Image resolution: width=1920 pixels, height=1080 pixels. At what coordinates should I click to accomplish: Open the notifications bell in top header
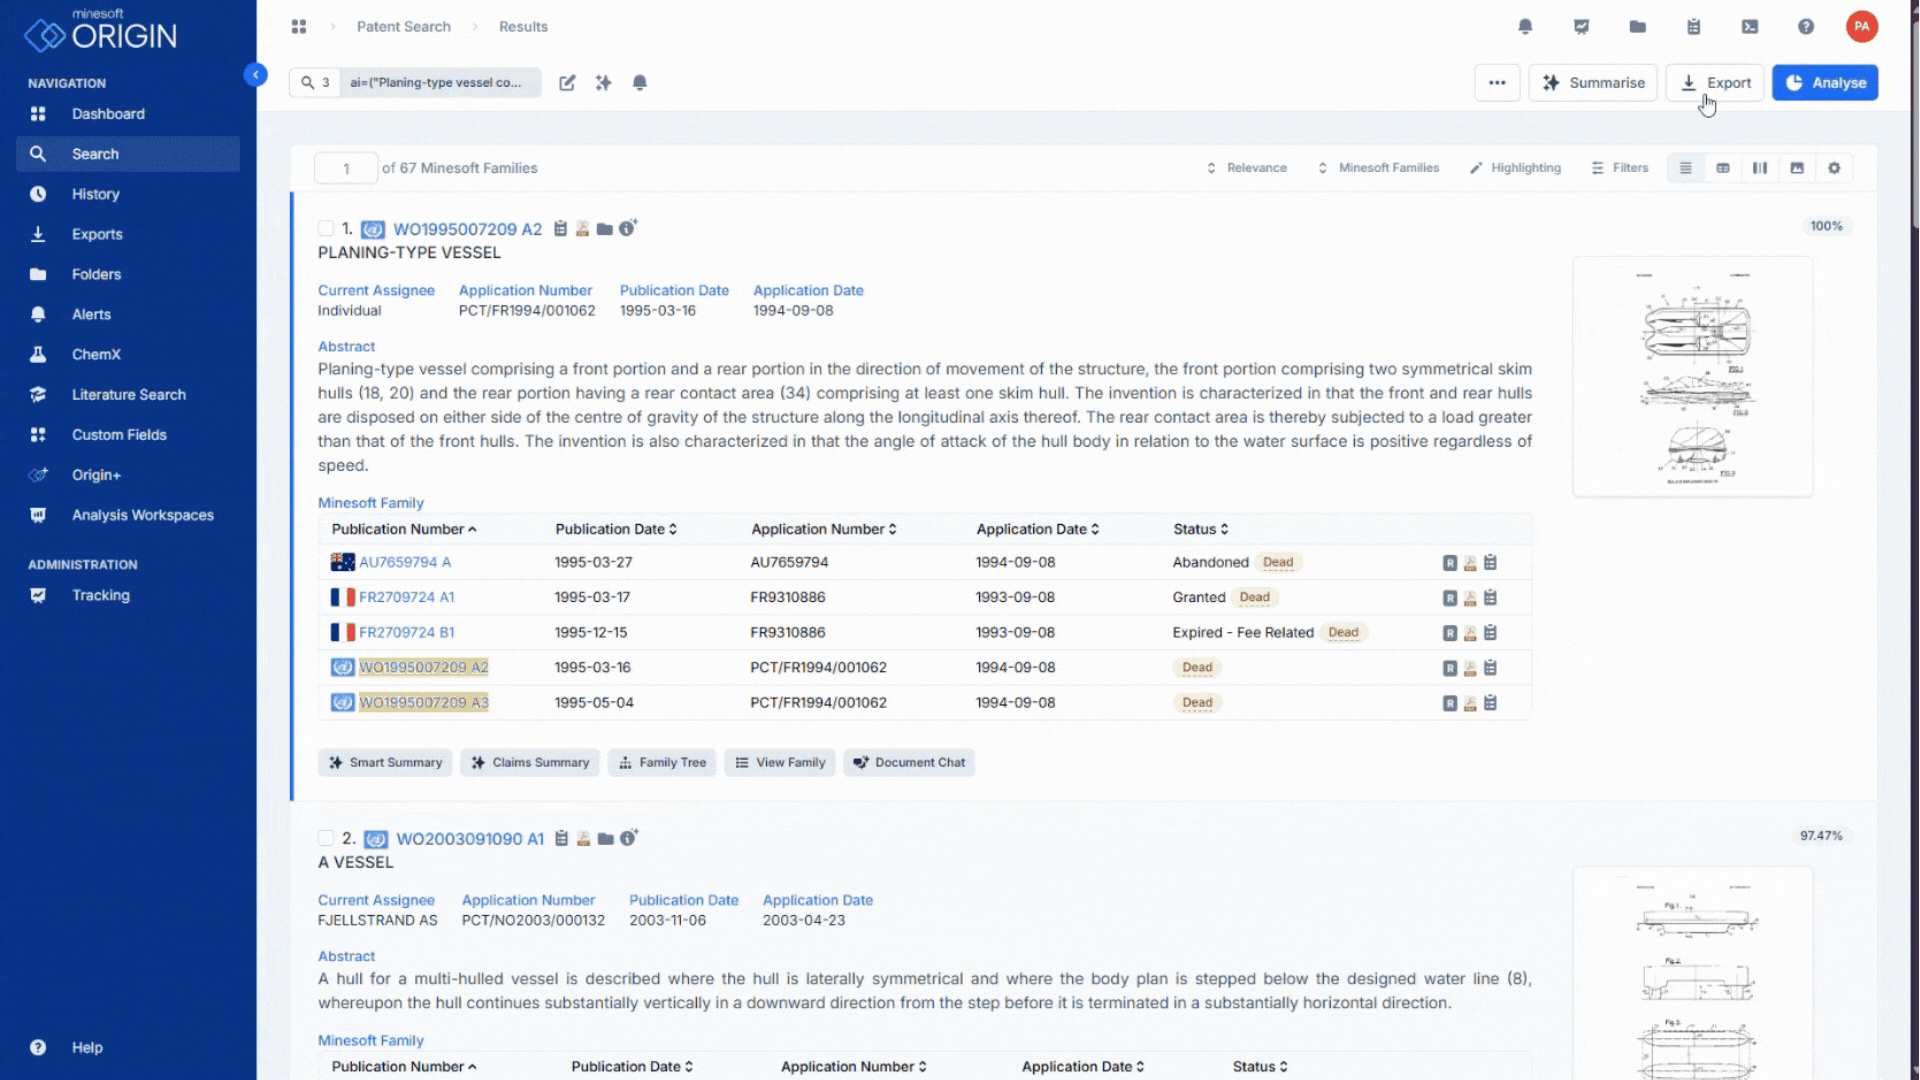click(x=1525, y=27)
